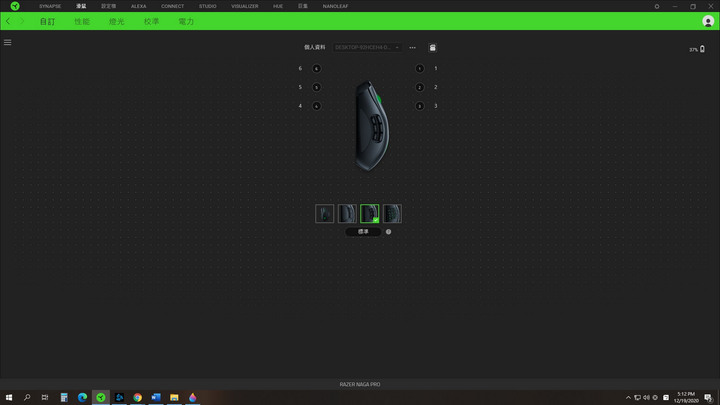Open the ALEXA top tab
The width and height of the screenshot is (720, 405).
coord(138,6)
